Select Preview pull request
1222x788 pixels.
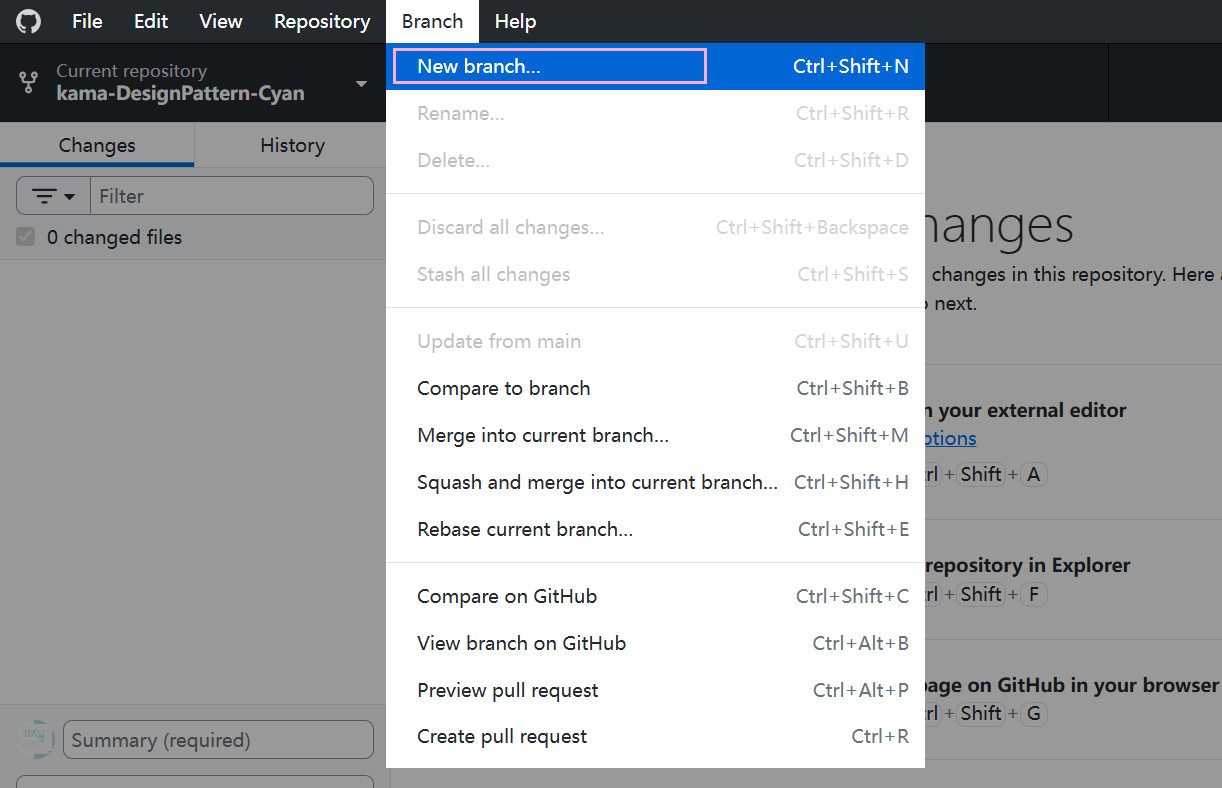point(655,690)
